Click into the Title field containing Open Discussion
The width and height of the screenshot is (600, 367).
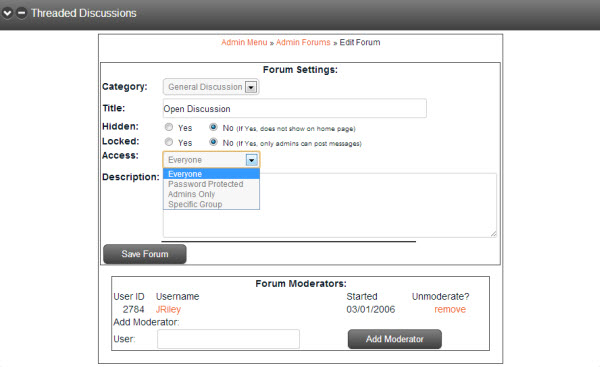point(295,109)
